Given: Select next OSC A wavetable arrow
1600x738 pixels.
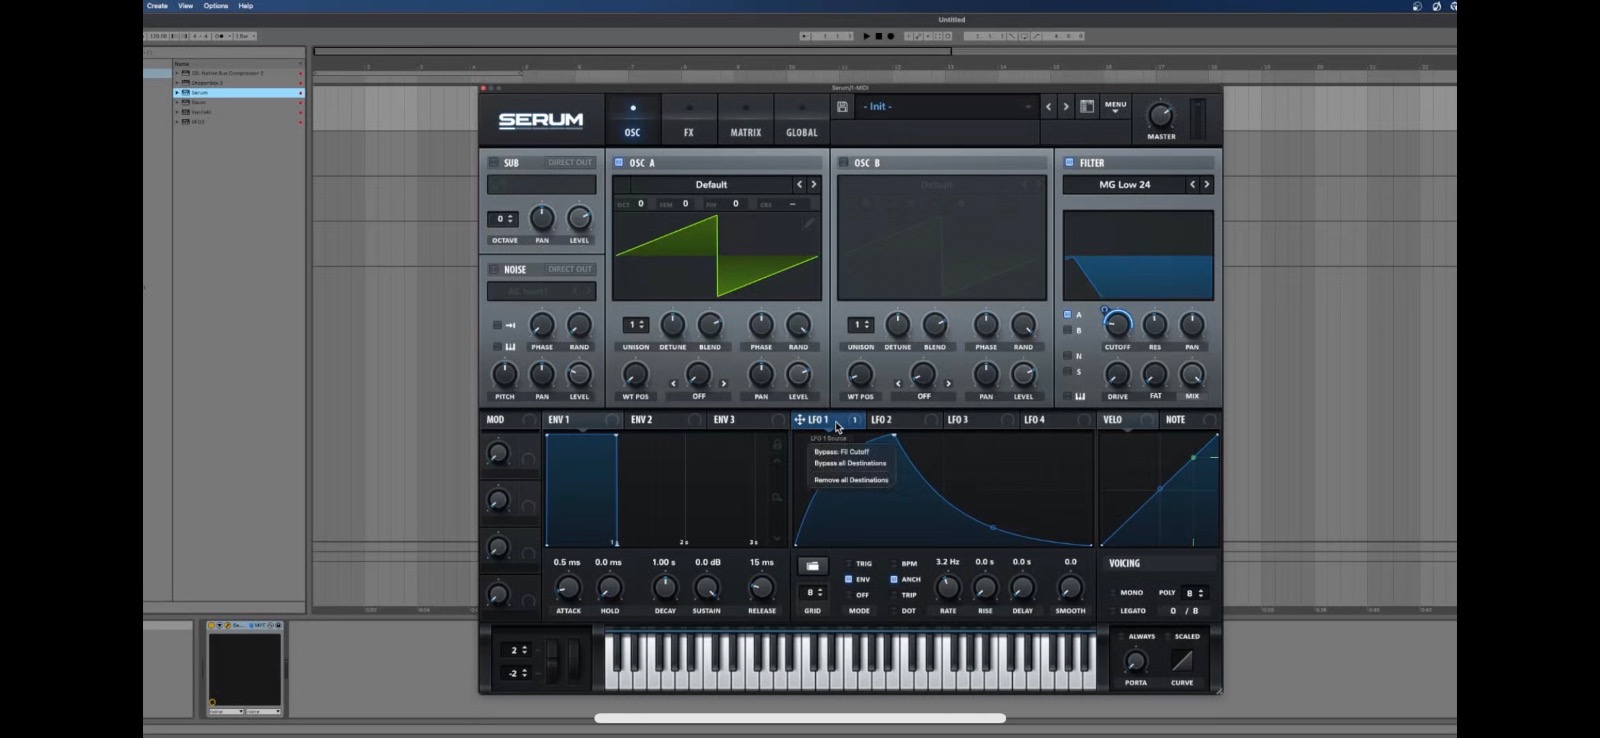Looking at the screenshot, I should 813,184.
